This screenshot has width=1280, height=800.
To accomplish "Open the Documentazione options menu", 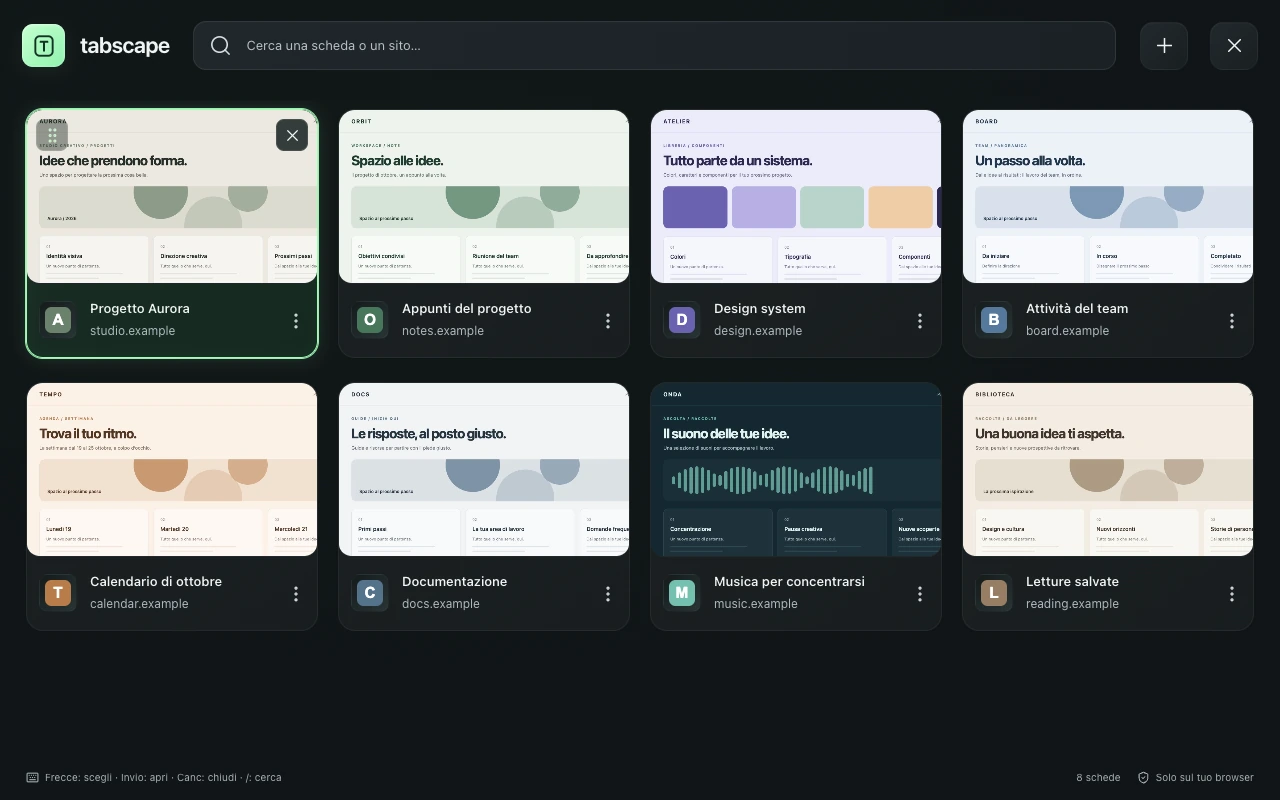I will 608,593.
